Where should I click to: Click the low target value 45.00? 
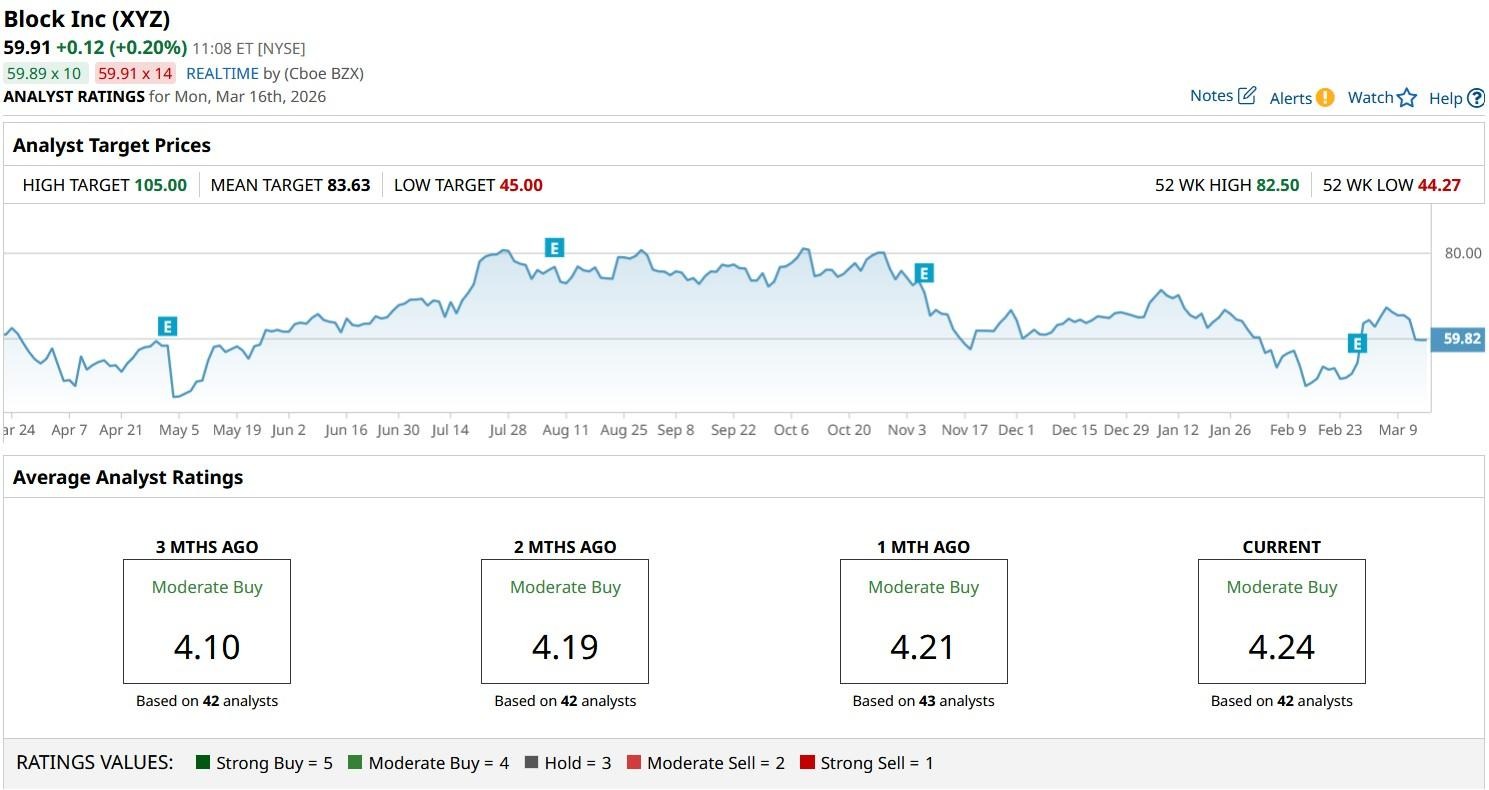[x=521, y=185]
